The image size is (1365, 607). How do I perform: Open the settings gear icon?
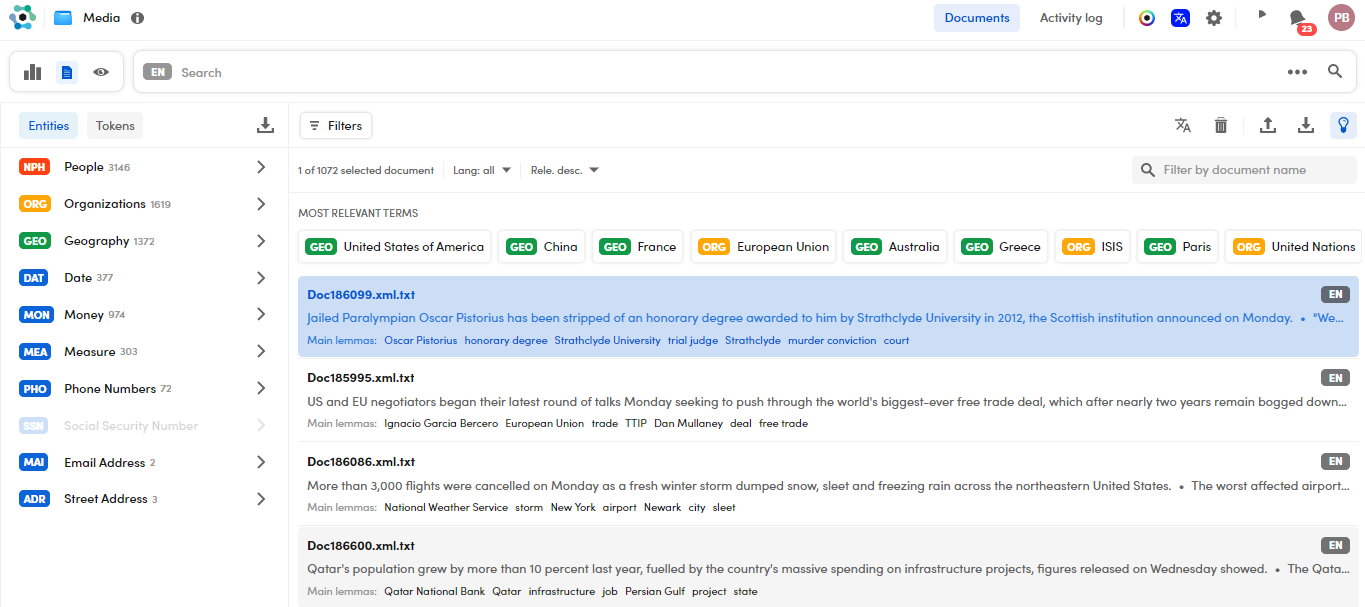point(1214,18)
